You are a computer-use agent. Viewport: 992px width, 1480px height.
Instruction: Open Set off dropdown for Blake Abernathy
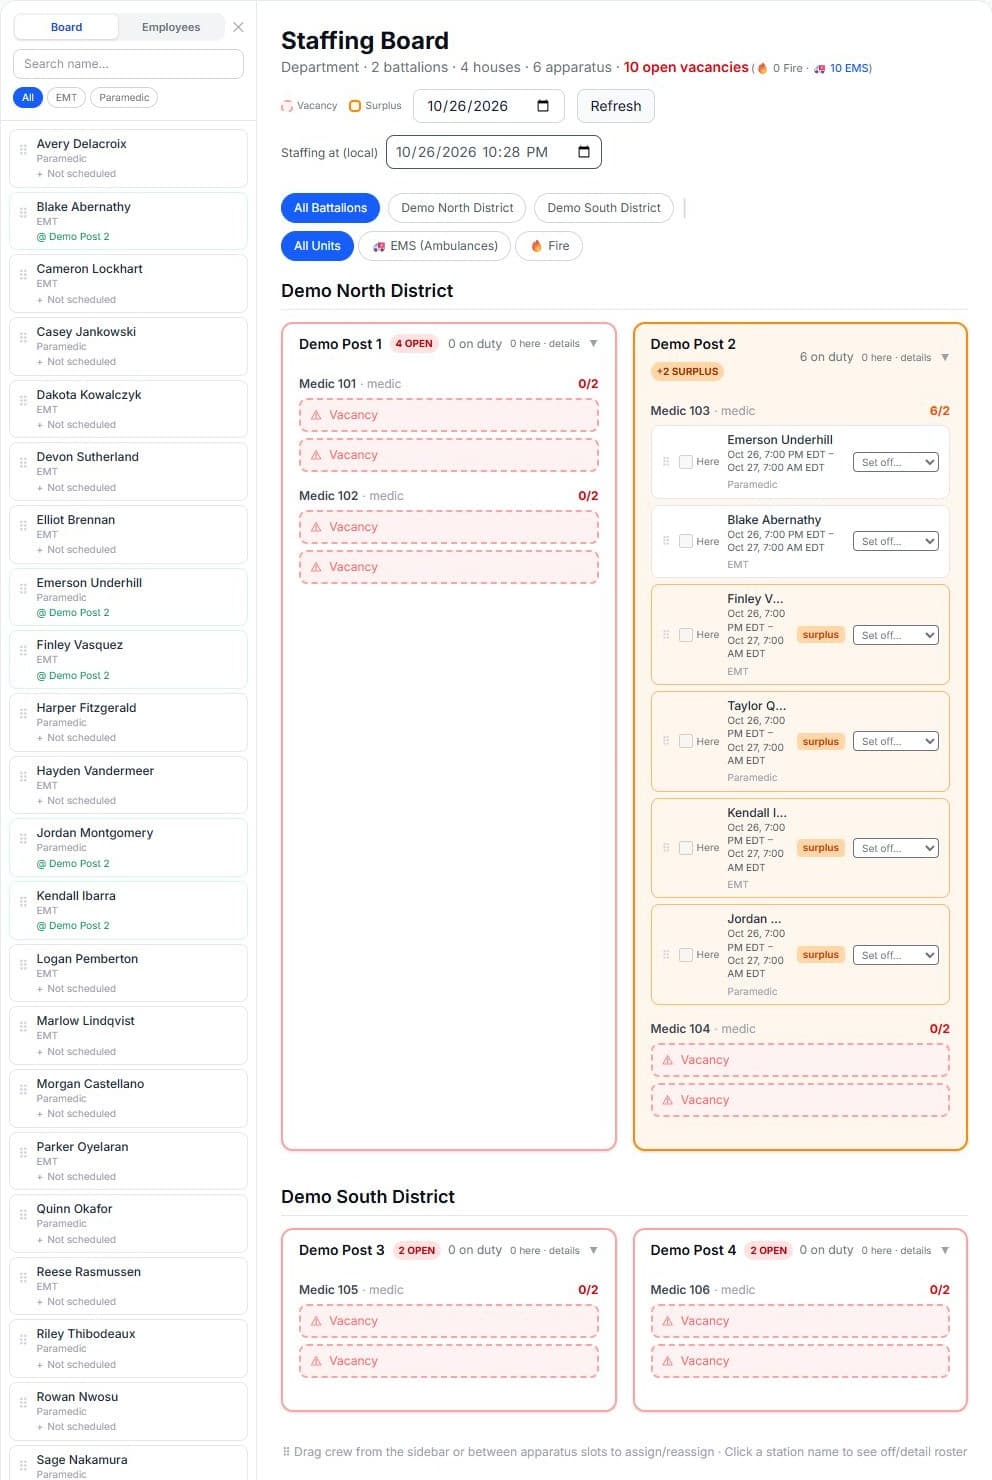[896, 541]
